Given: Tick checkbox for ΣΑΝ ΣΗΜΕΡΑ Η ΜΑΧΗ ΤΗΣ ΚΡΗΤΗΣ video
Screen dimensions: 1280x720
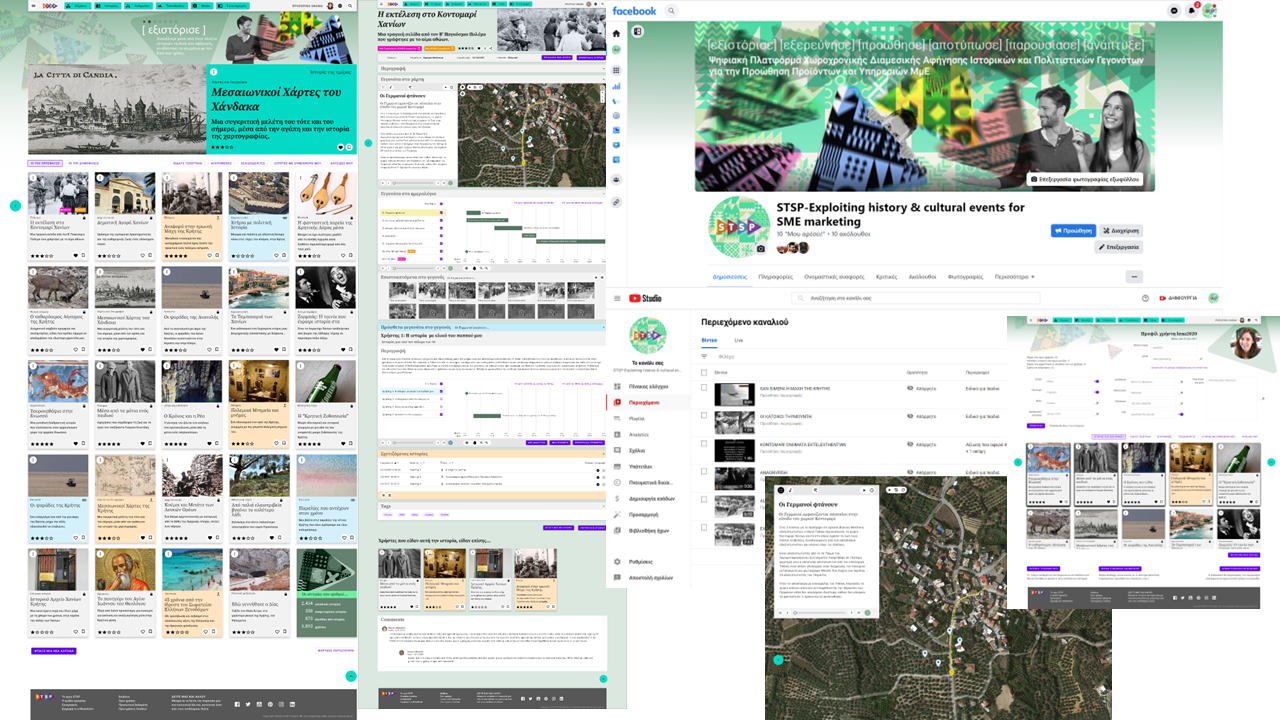Looking at the screenshot, I should 705,388.
